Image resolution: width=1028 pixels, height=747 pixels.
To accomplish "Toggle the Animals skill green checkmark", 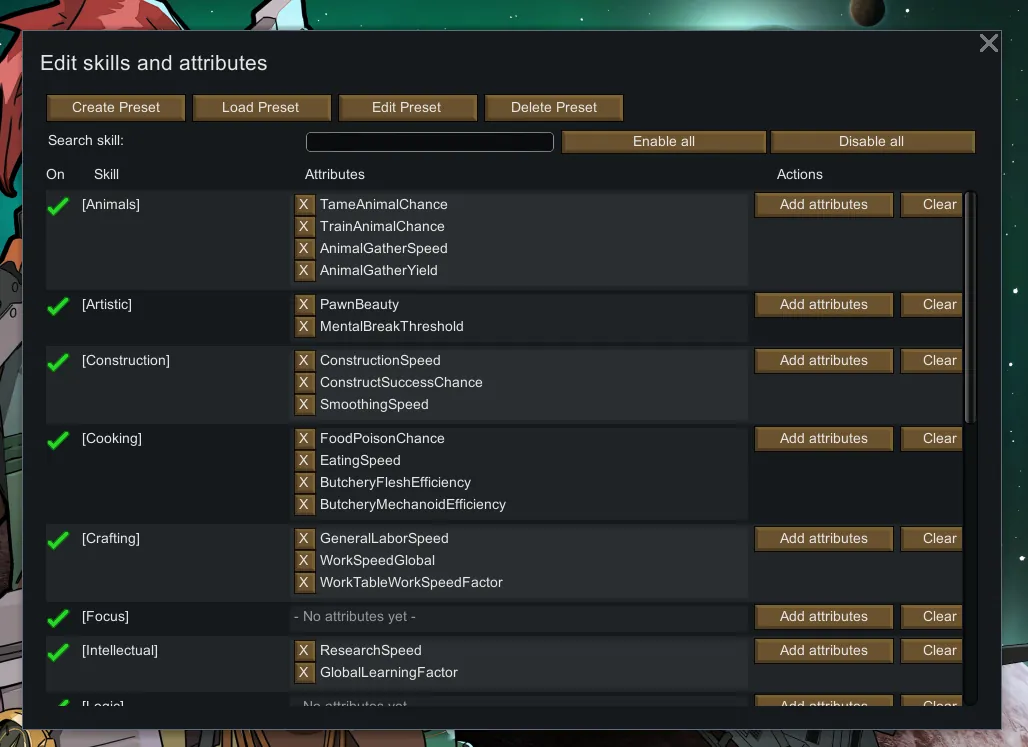I will pos(58,206).
